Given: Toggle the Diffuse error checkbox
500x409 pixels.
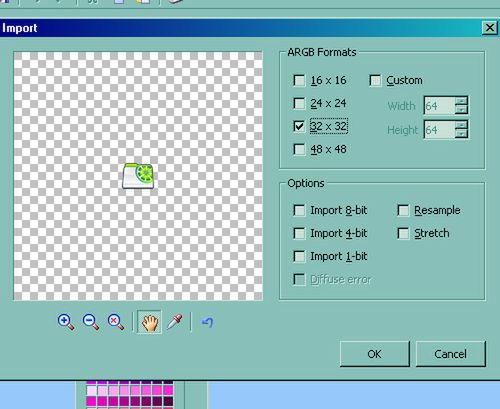Looking at the screenshot, I should (299, 279).
